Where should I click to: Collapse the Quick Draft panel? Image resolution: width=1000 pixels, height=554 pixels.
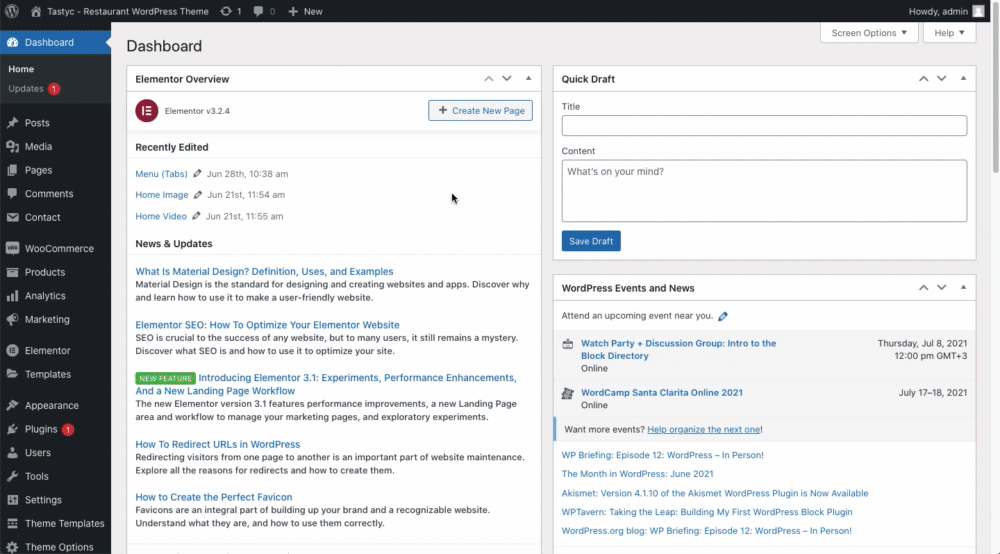click(963, 78)
